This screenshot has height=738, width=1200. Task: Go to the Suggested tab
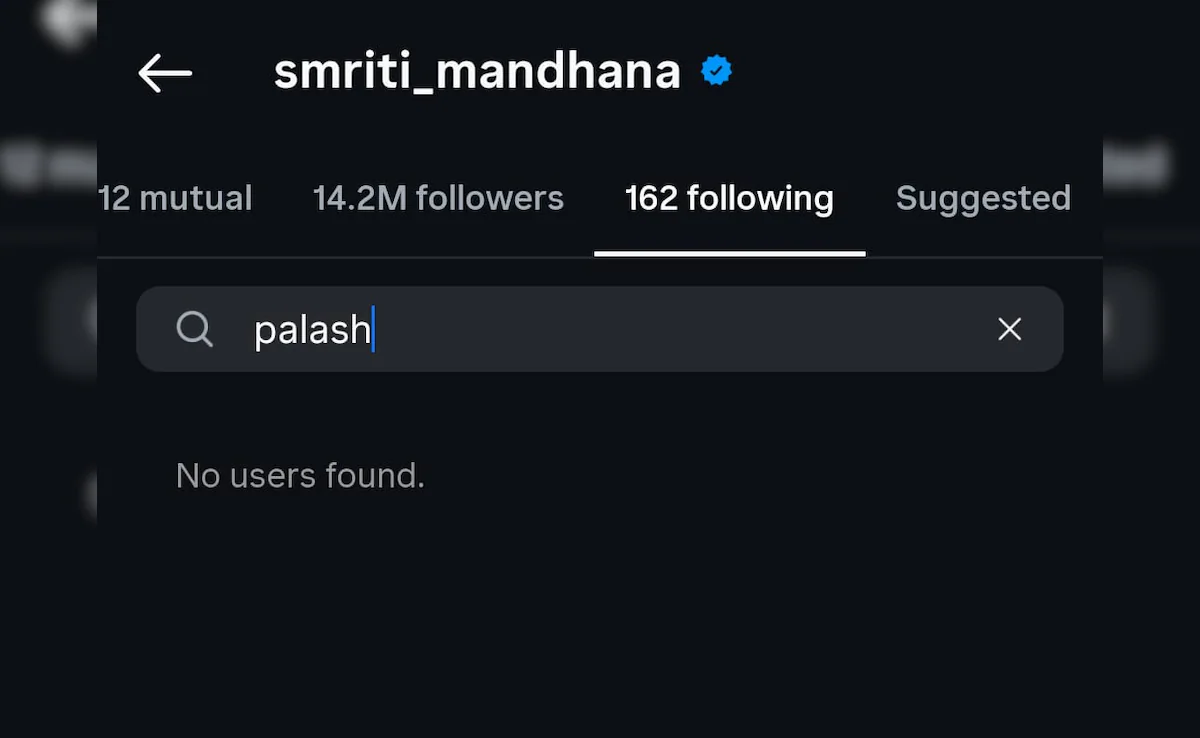pos(983,198)
